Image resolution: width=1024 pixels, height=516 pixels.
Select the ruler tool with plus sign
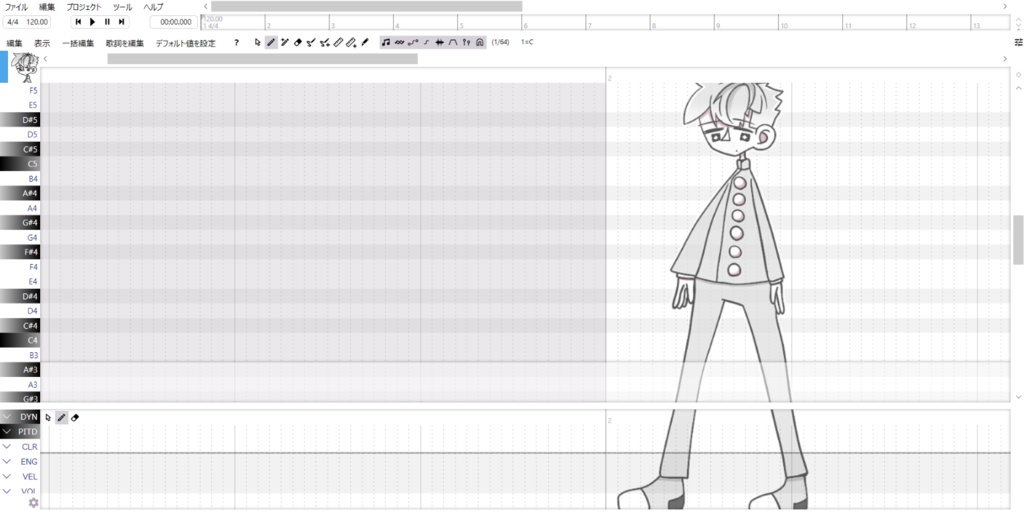[351, 42]
